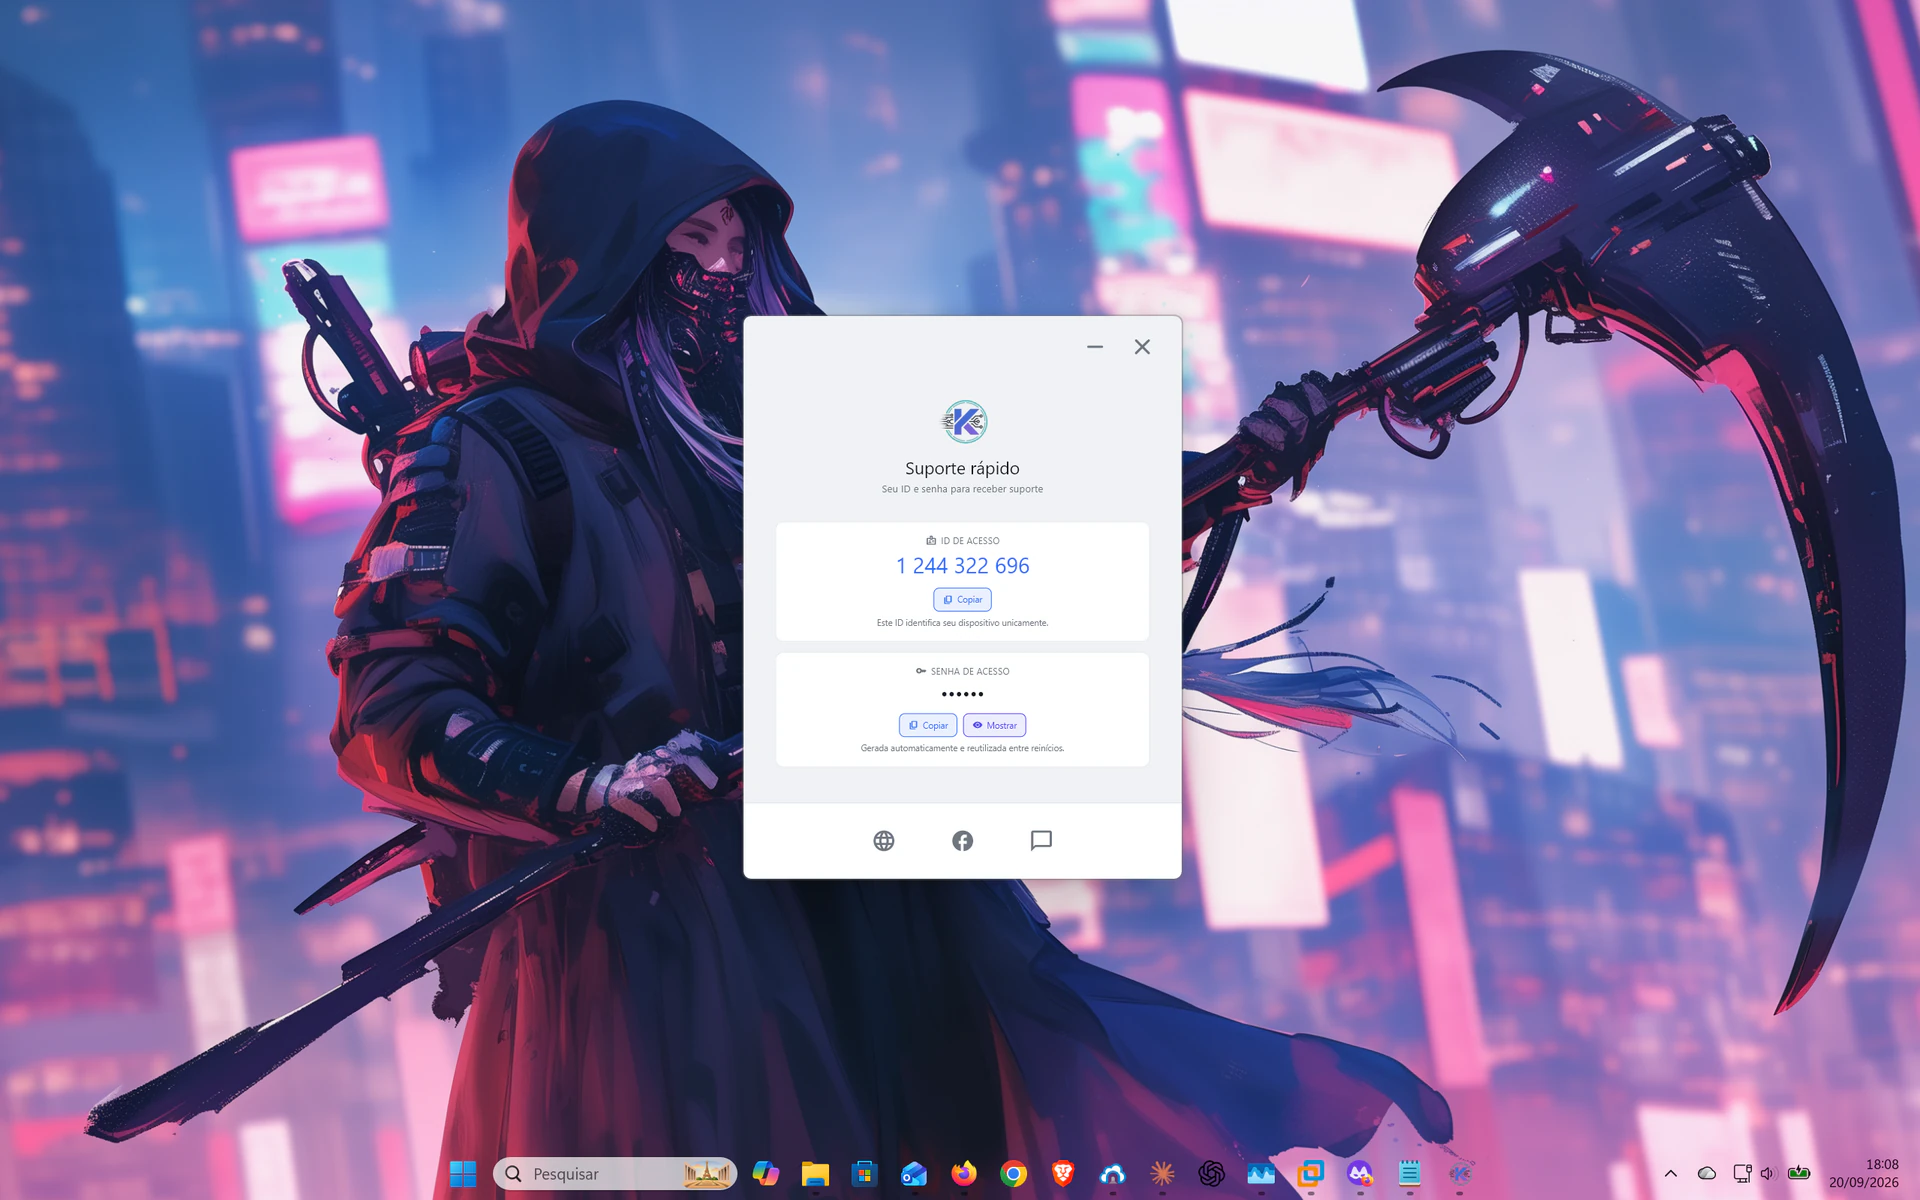Click the 'Suporte rápido' title
The image size is (1920, 1200).
tap(962, 468)
